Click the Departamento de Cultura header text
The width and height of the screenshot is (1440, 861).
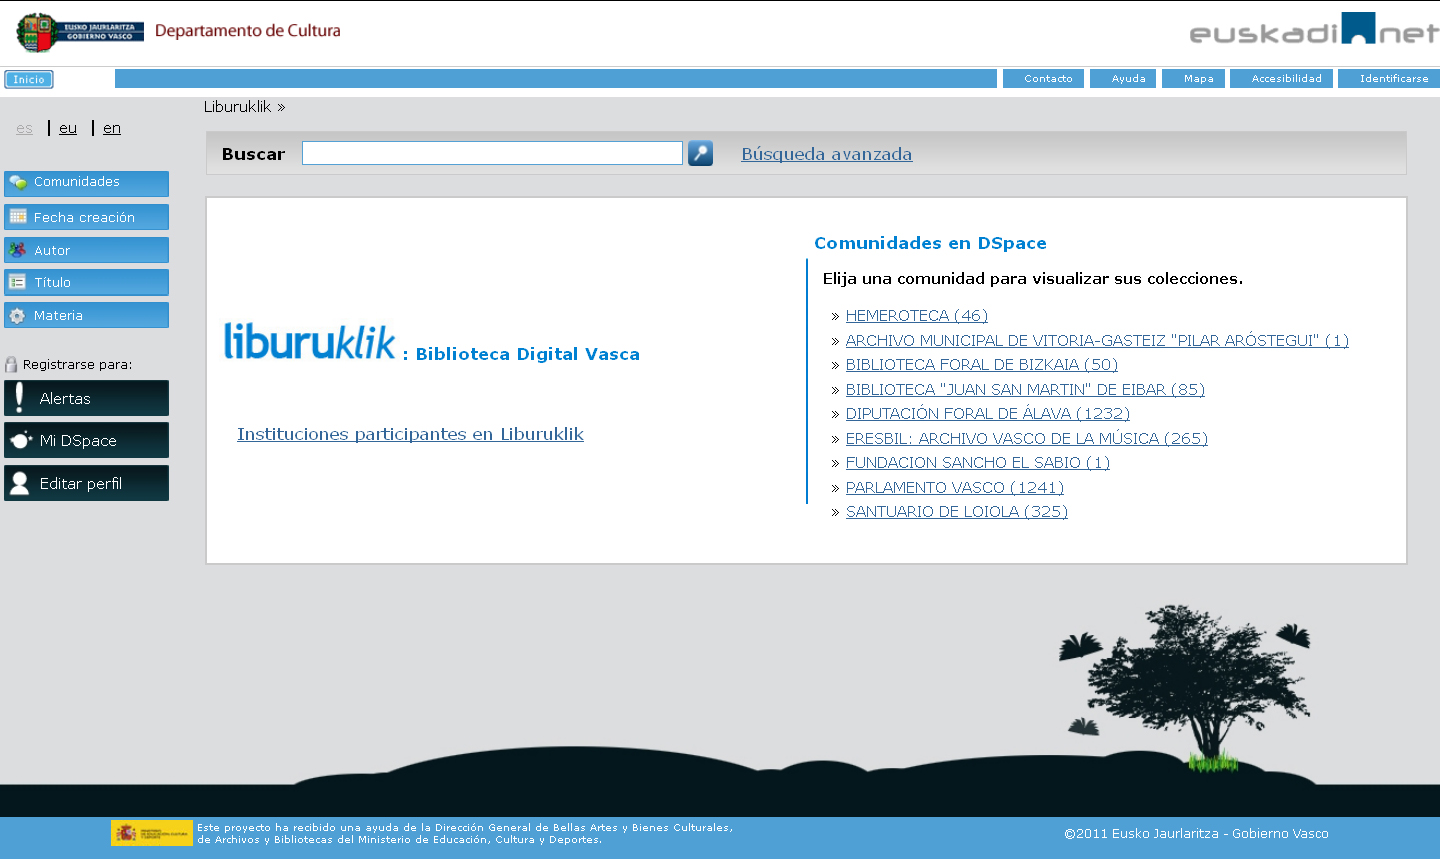pos(248,31)
